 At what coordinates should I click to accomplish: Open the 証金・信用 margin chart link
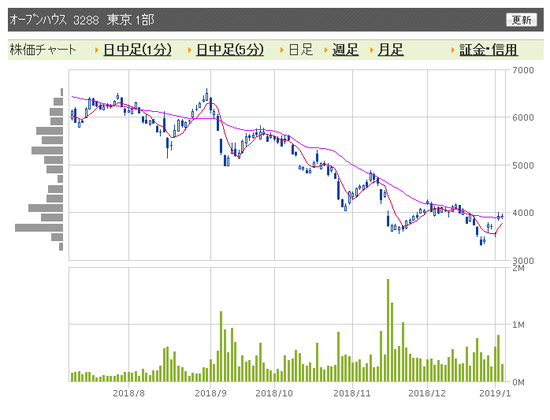[489, 49]
